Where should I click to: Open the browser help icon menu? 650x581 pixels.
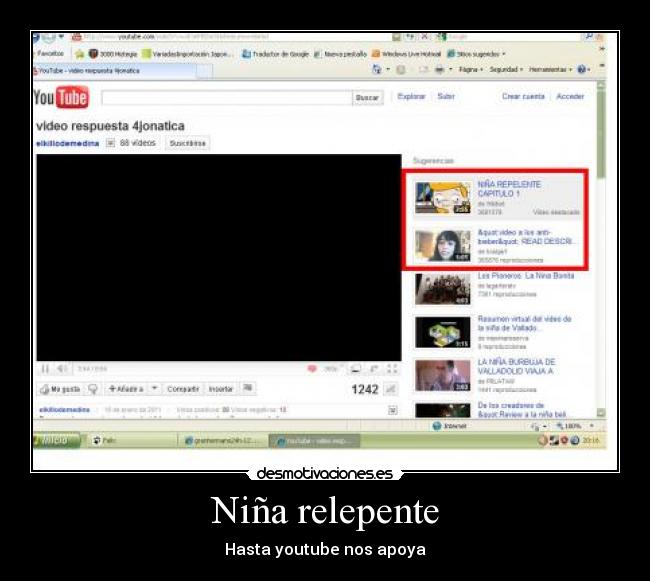tap(584, 70)
